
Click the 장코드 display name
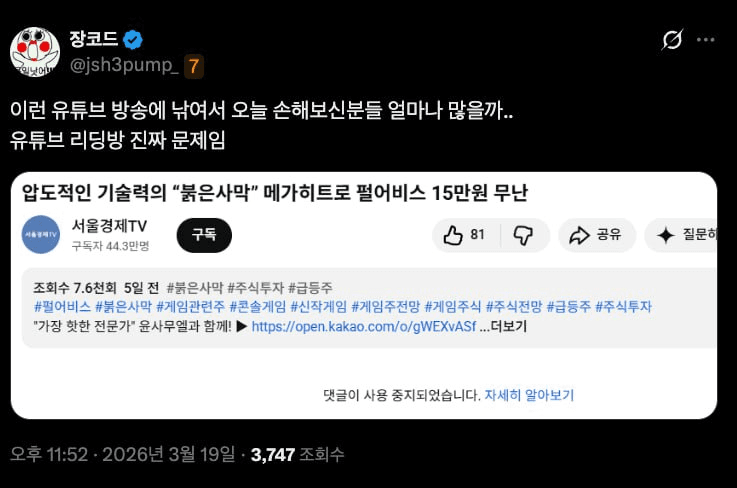[94, 39]
